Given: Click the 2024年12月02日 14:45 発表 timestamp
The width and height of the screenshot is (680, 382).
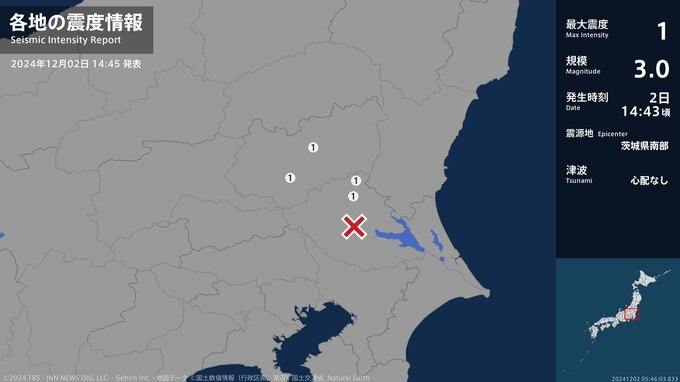Looking at the screenshot, I should pyautogui.click(x=76, y=64).
